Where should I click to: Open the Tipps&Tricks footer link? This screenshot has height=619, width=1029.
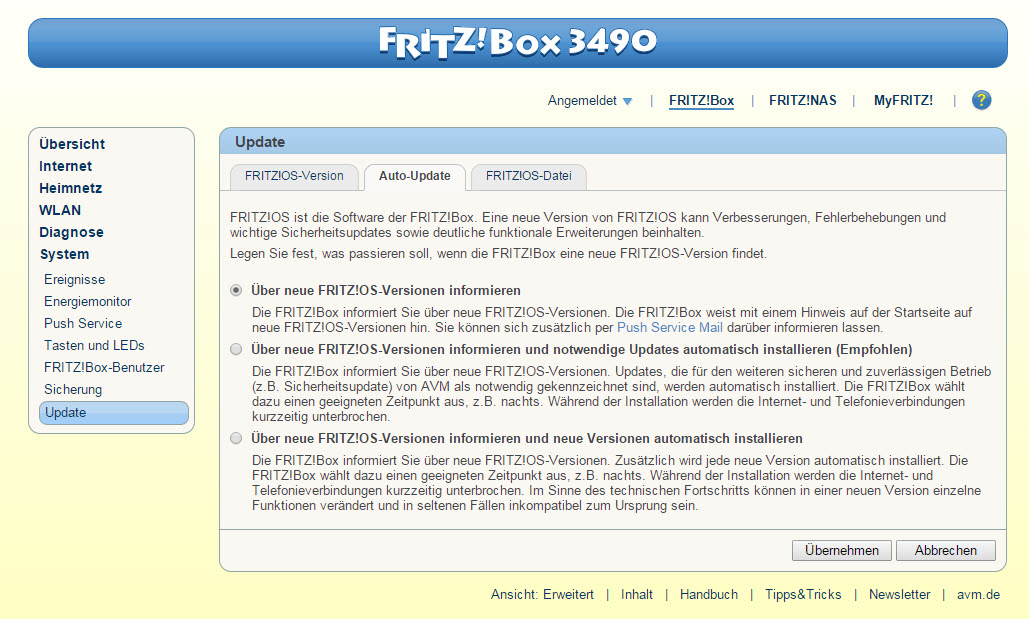tap(803, 595)
